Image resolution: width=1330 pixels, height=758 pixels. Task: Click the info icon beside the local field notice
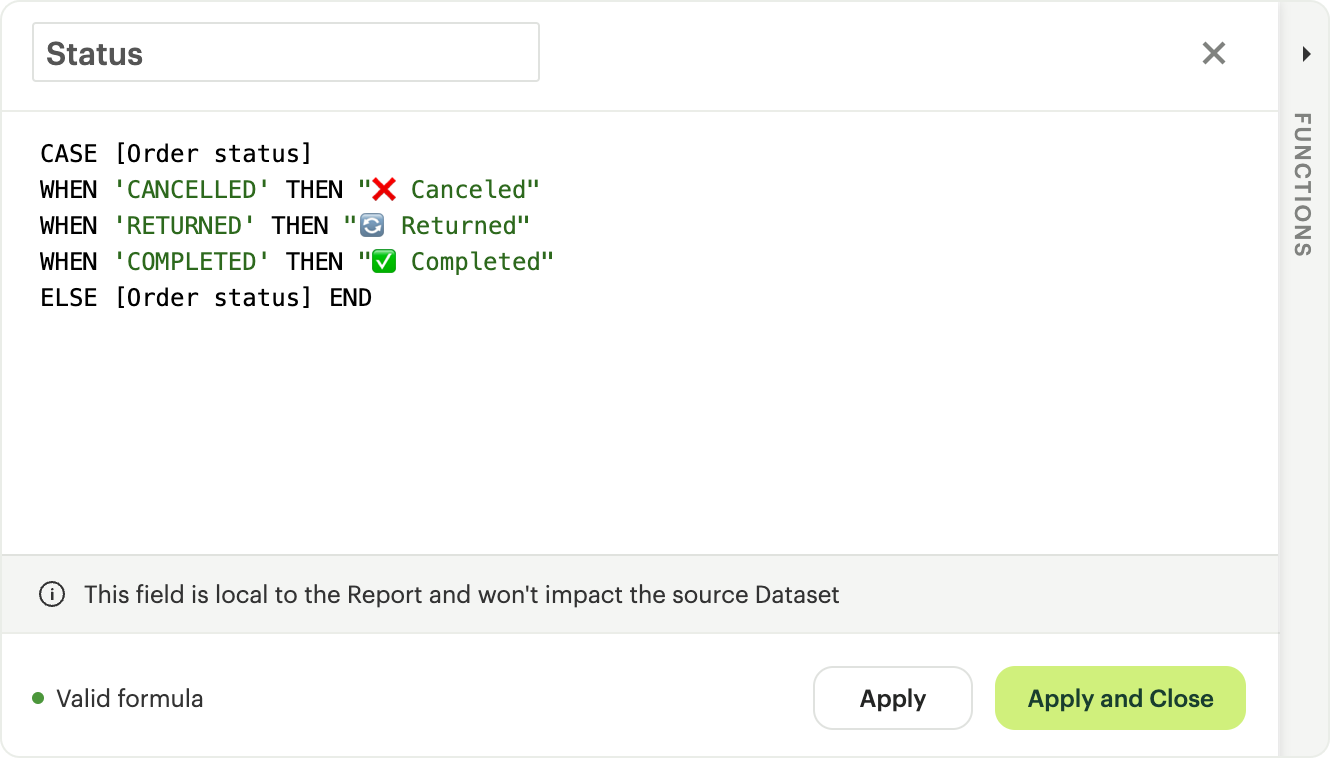52,595
